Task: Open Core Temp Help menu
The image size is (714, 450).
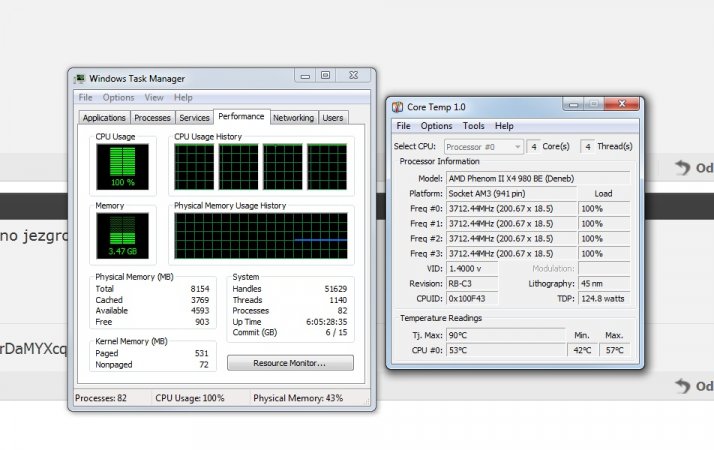Action: (x=504, y=126)
